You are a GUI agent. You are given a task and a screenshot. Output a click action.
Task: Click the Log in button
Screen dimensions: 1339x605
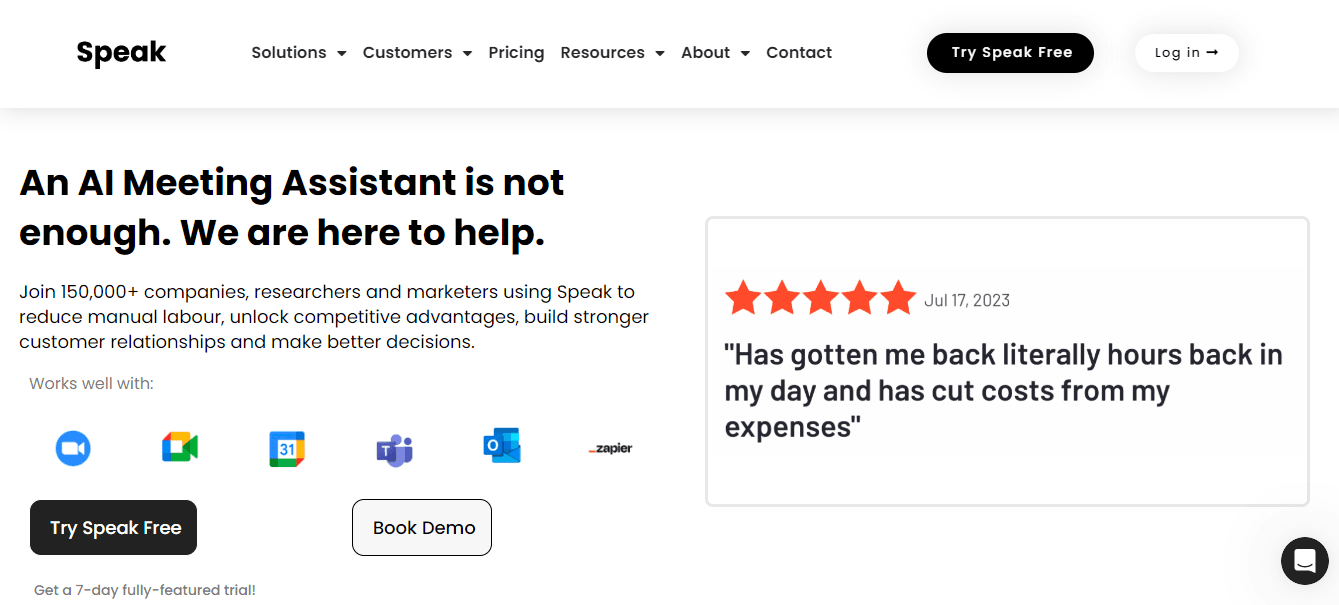pyautogui.click(x=1186, y=53)
